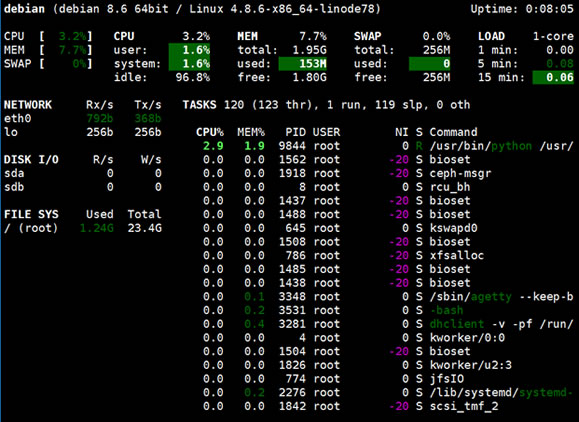
Task: Select the sda disk entry
Action: 14,173
